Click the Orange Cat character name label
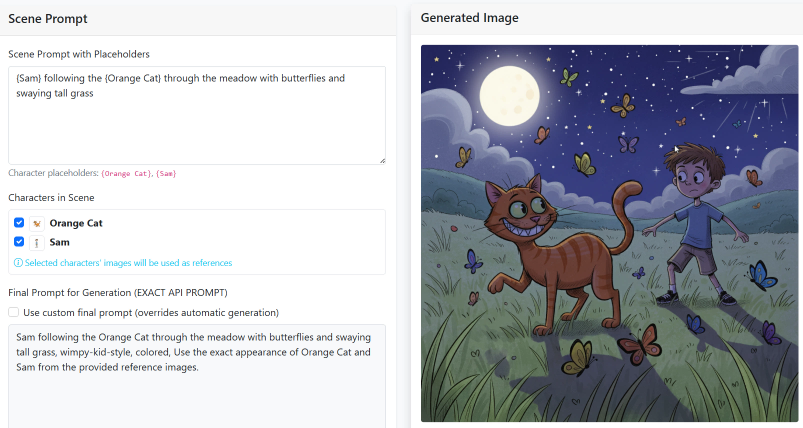 click(76, 223)
